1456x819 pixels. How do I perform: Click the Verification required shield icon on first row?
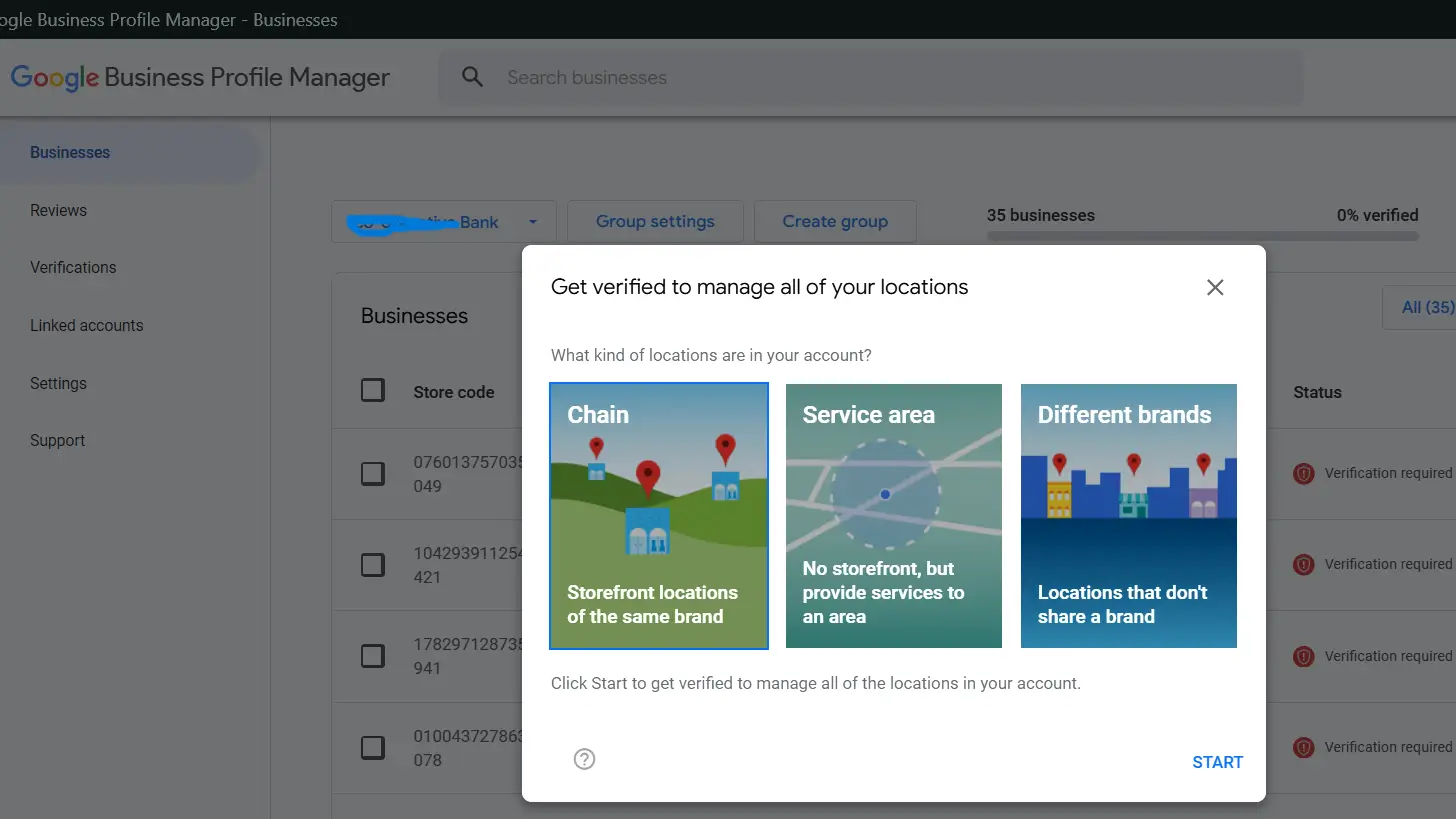click(x=1303, y=473)
